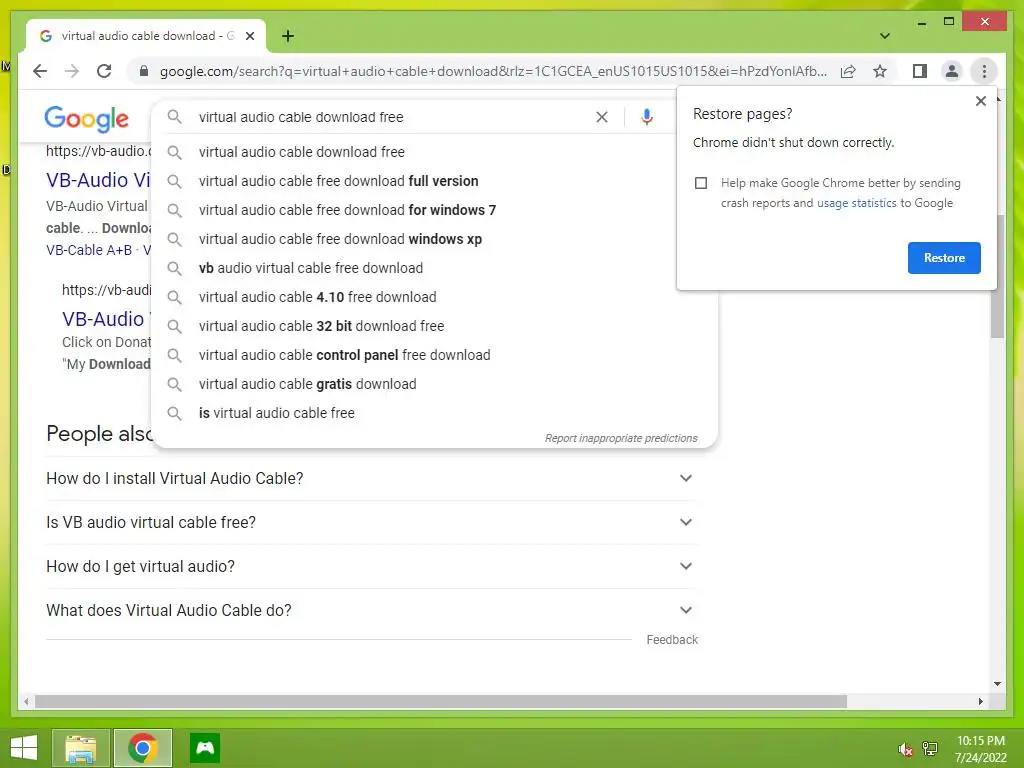Open the clock showing 10:15 PM

click(x=980, y=749)
